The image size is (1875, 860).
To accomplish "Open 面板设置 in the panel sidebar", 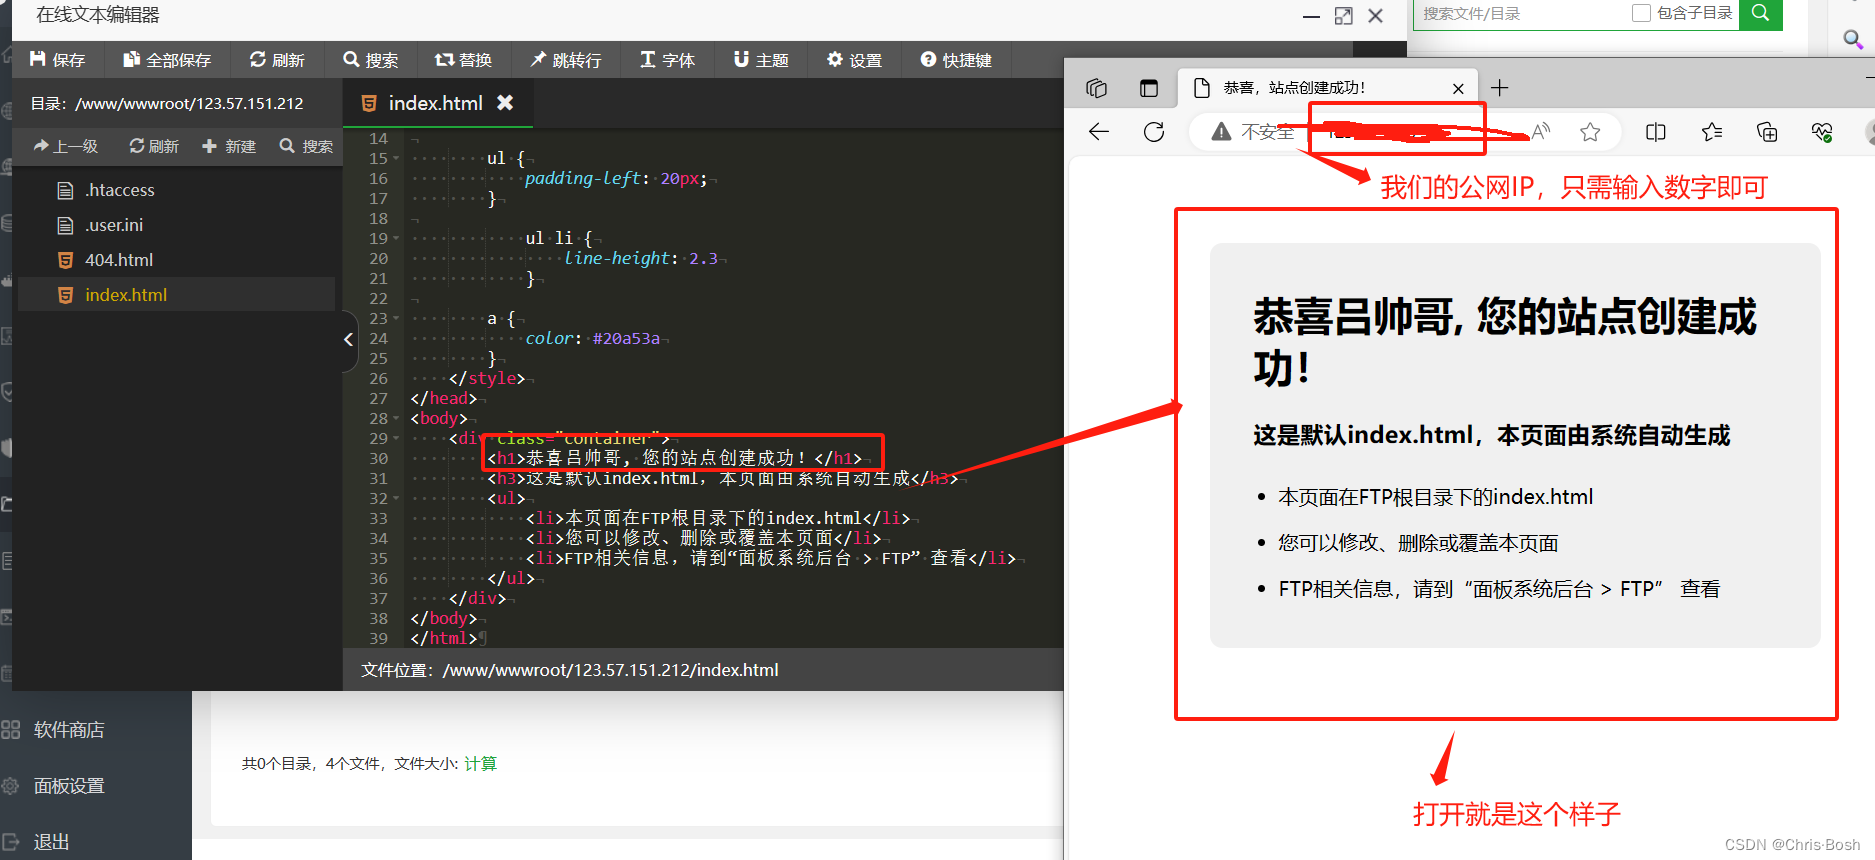I will click(69, 786).
